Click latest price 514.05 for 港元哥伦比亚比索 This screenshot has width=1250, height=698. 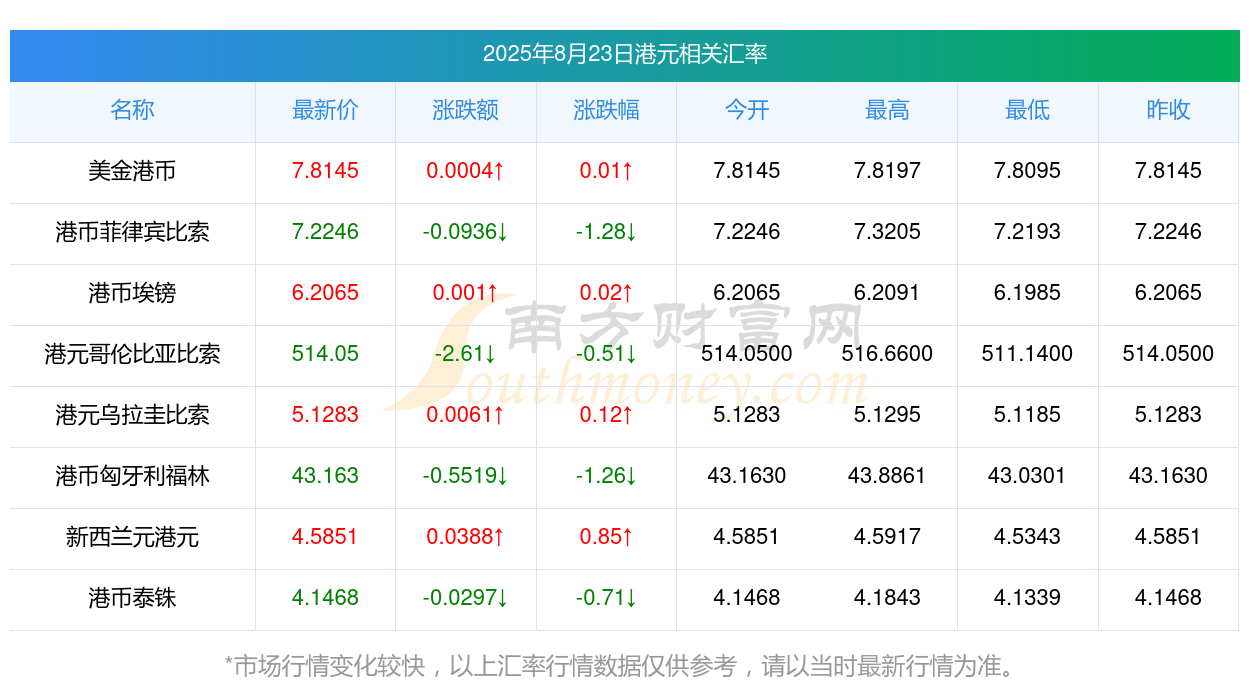click(x=325, y=354)
